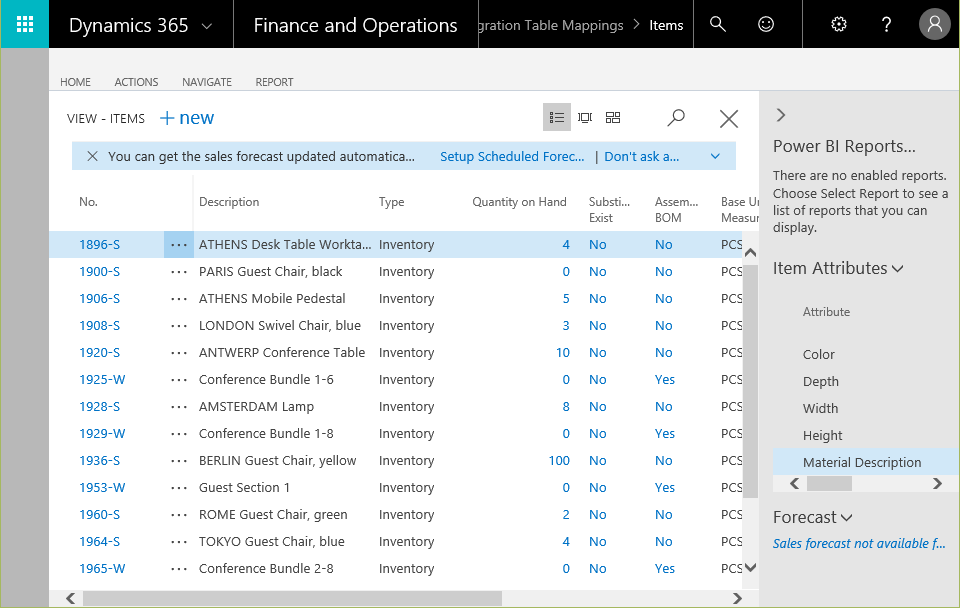Open the REPORT ribbon tab
The height and width of the screenshot is (608, 960).
click(x=274, y=82)
